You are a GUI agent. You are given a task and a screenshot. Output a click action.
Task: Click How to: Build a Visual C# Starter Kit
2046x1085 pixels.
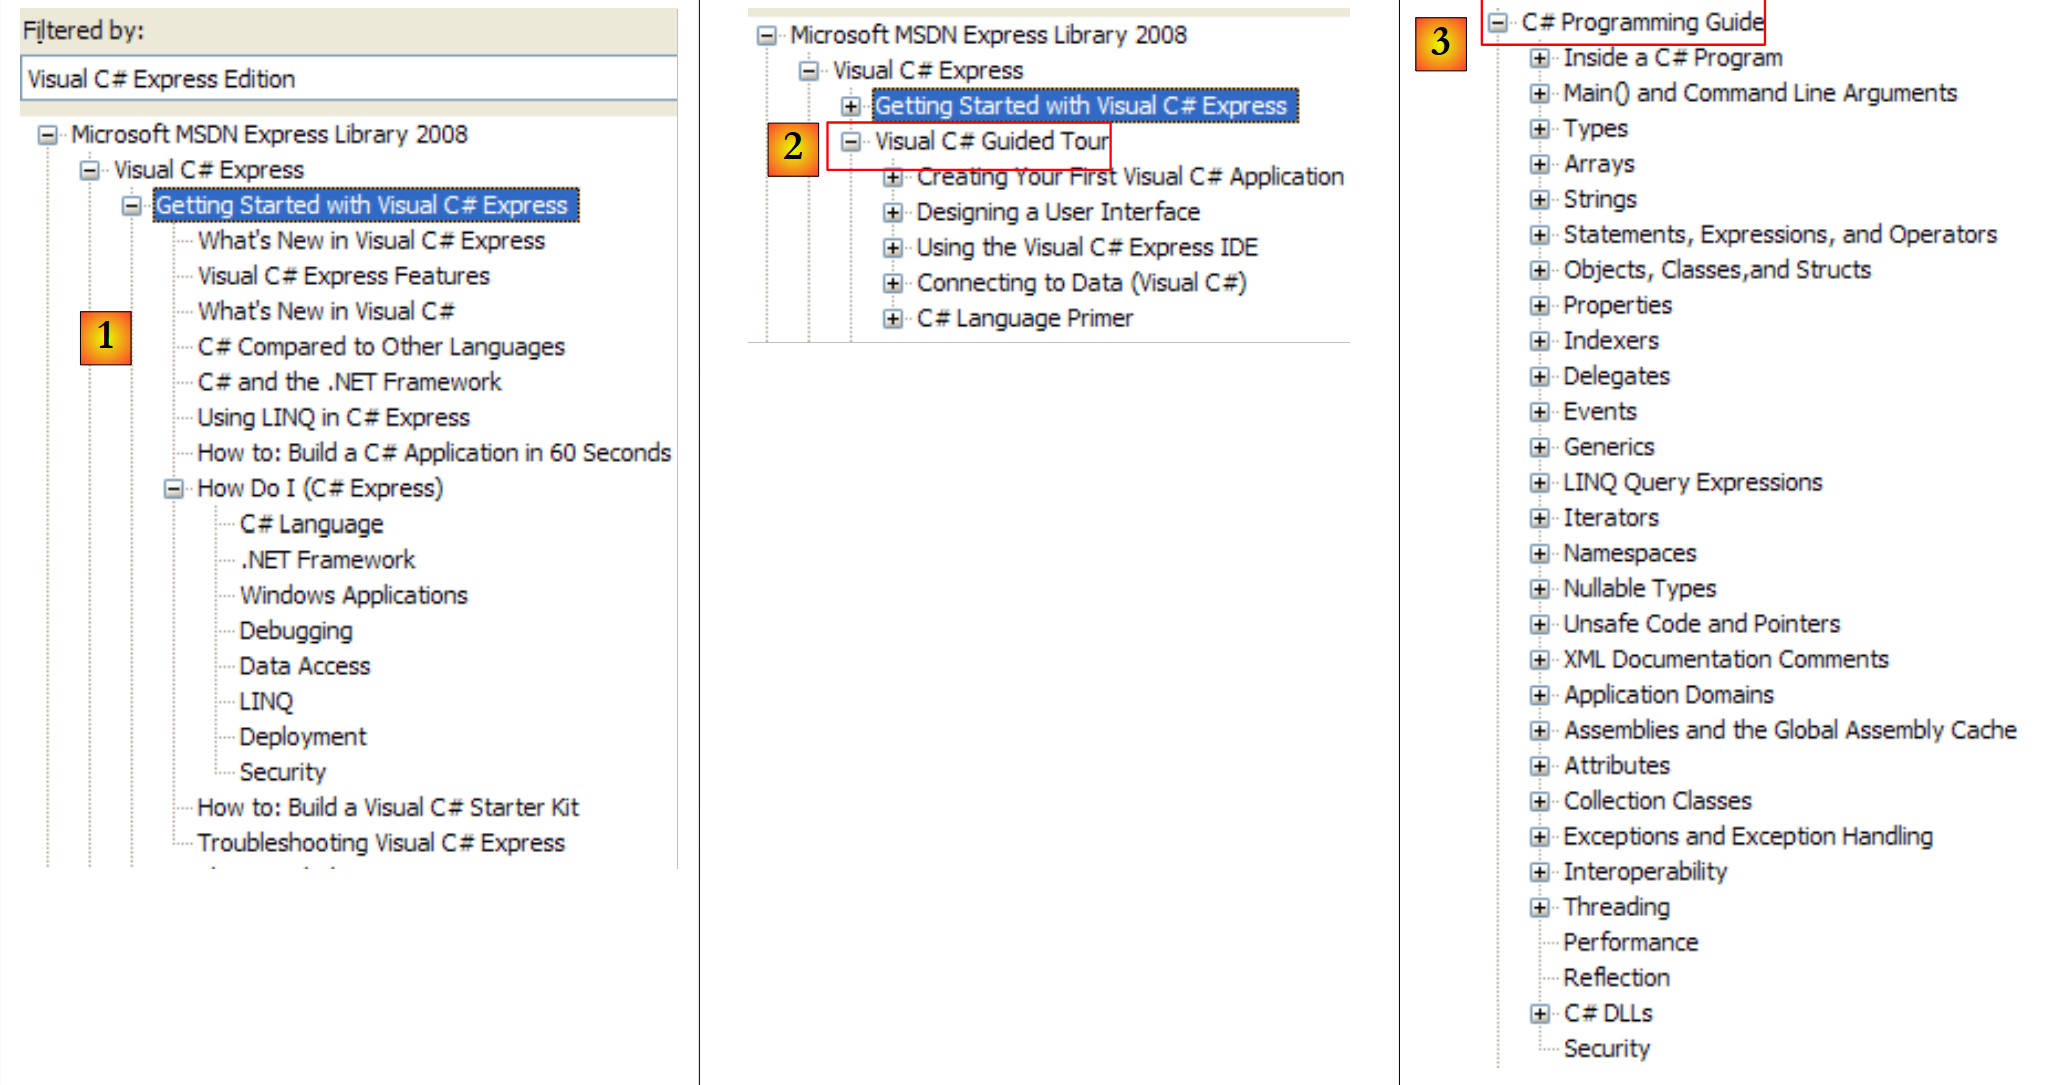point(388,808)
